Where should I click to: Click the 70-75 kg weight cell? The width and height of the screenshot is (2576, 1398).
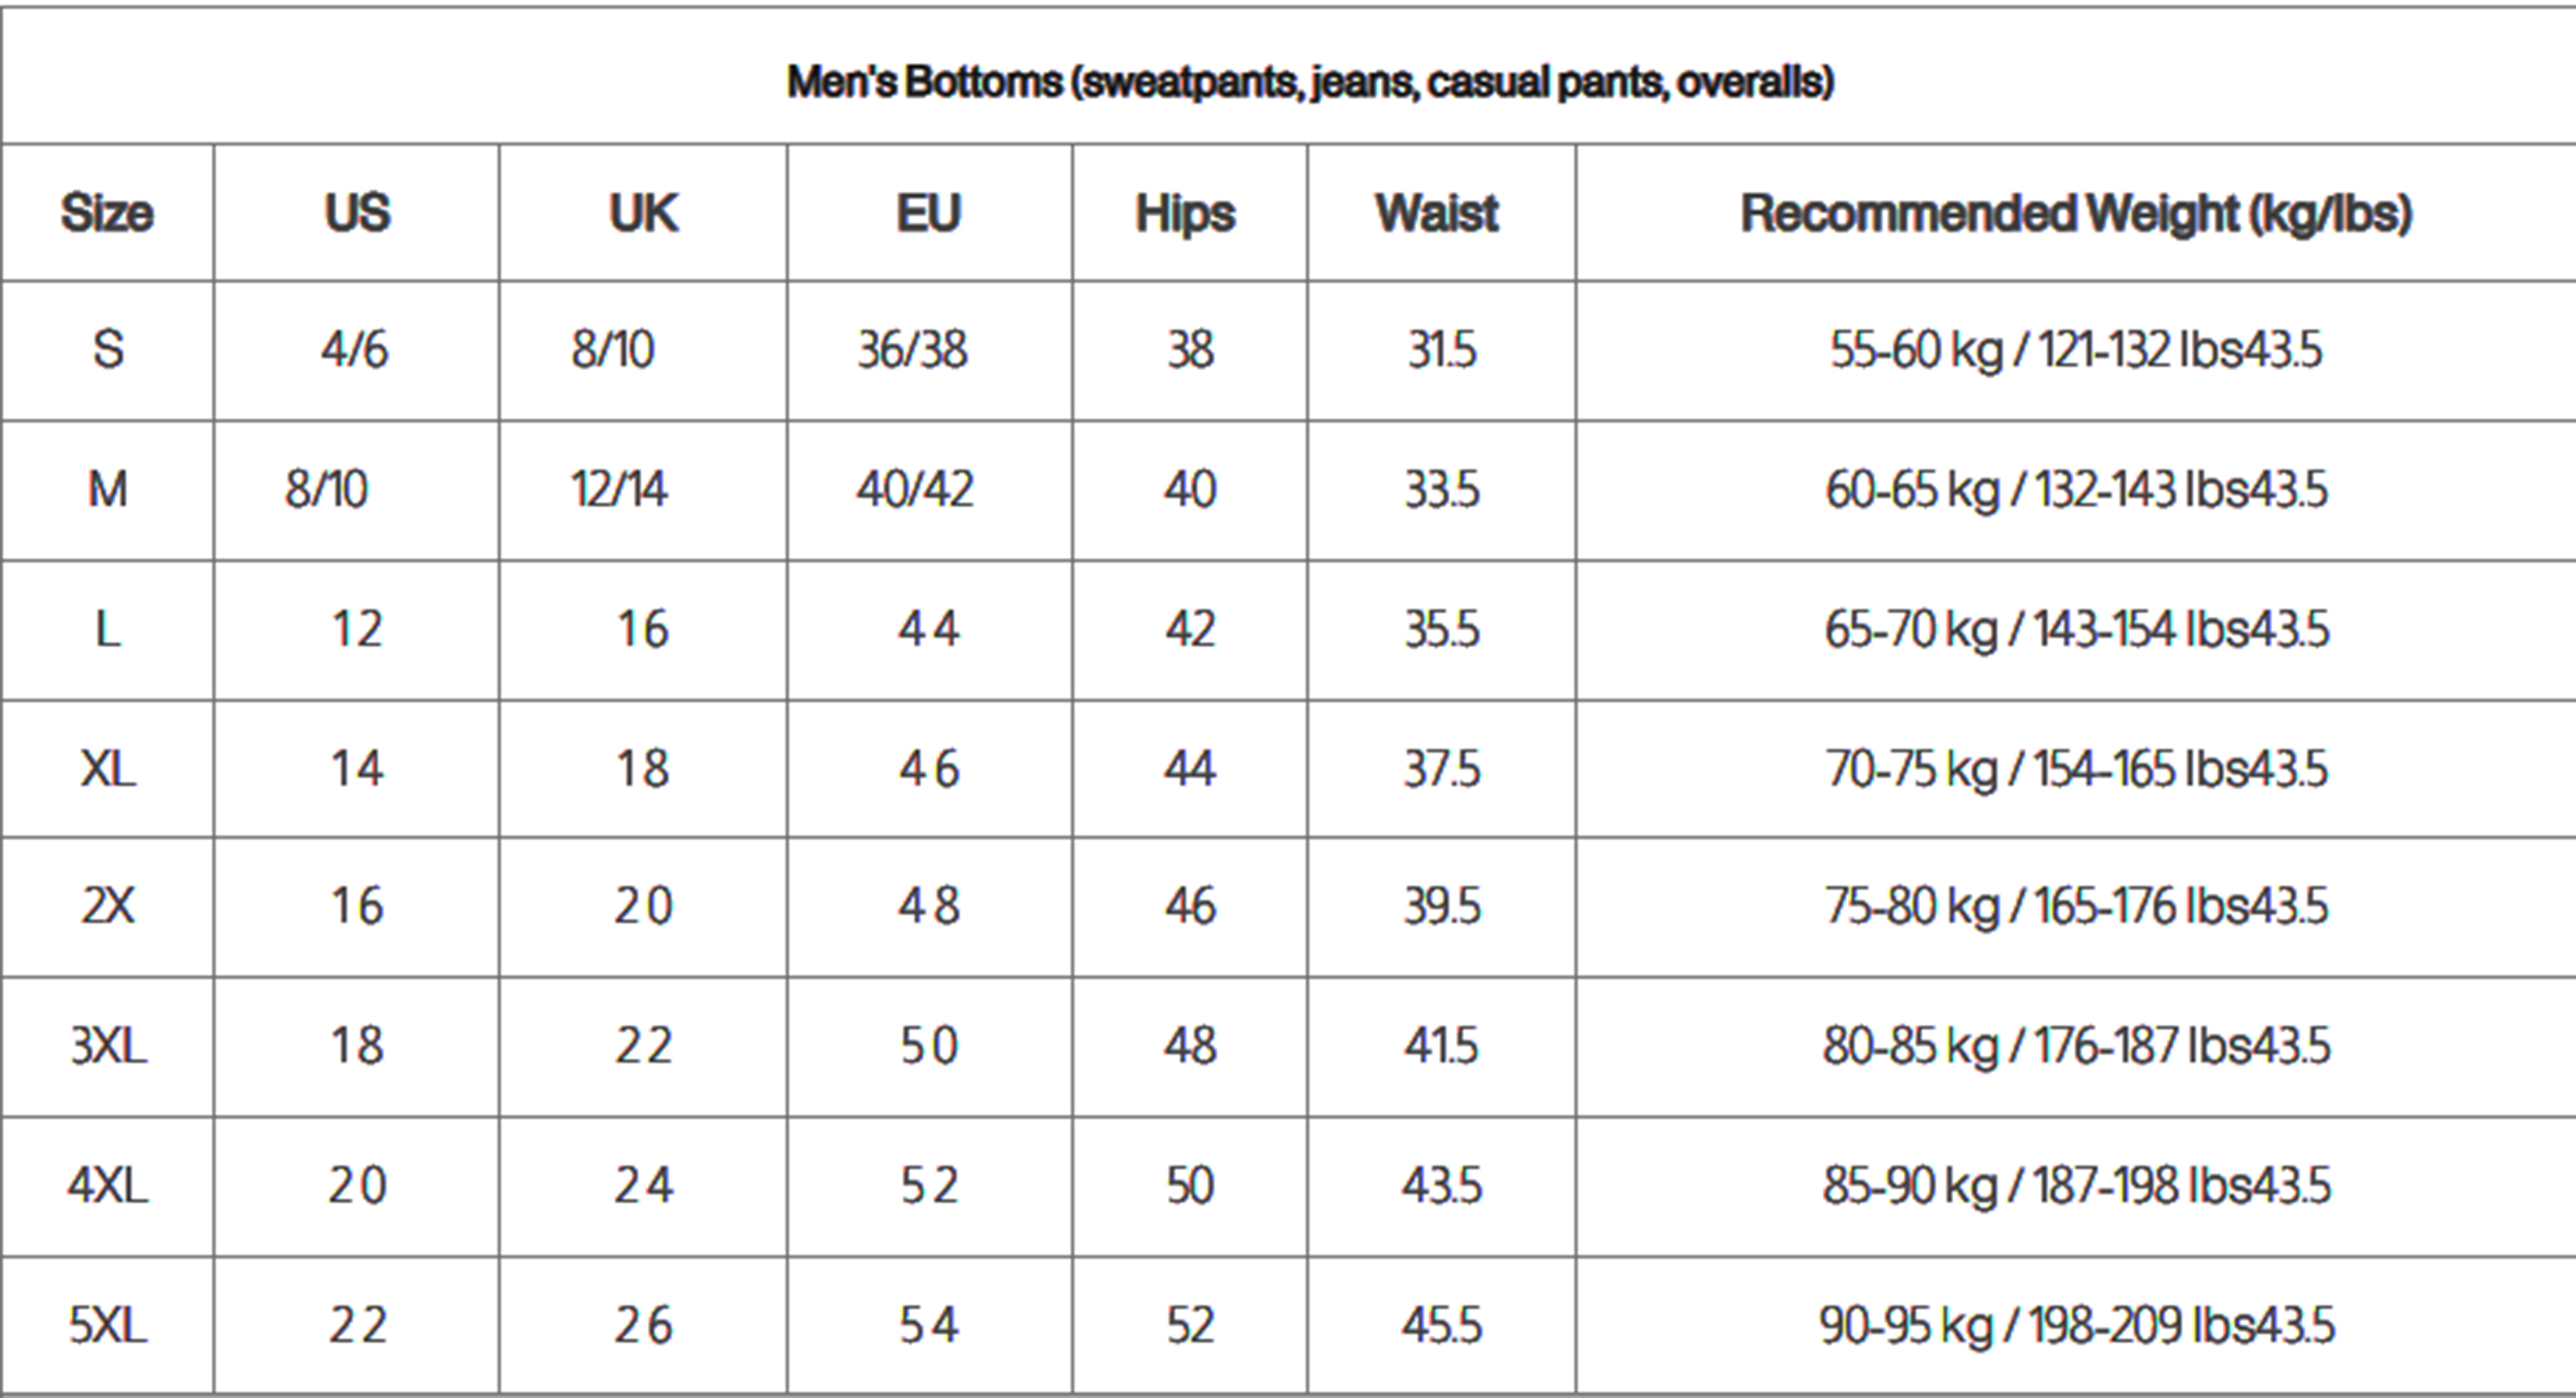[2076, 769]
